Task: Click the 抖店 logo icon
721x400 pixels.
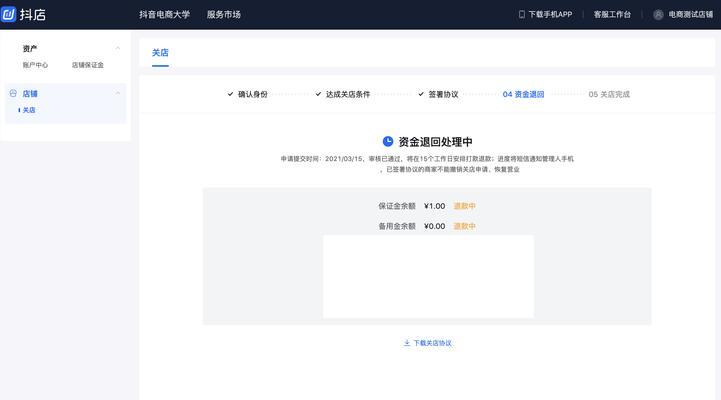Action: point(10,14)
